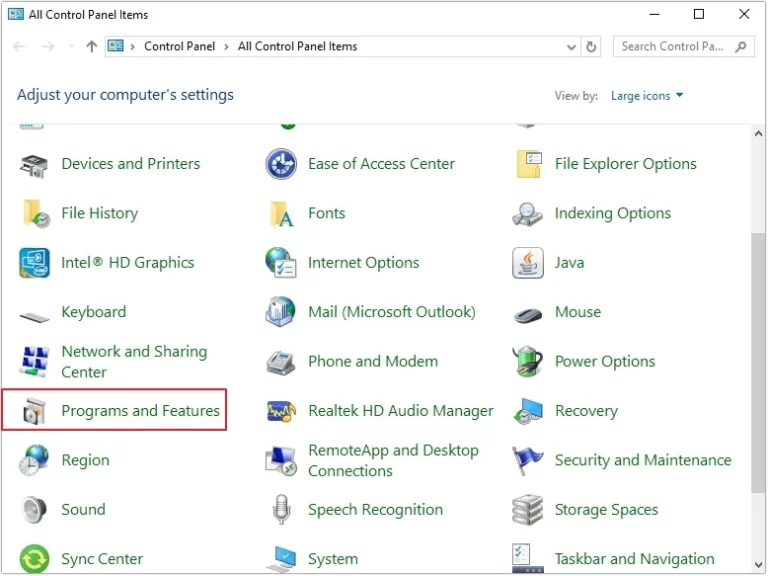Open the Speech Recognition microphone icon
This screenshot has width=768, height=576.
pos(281,510)
